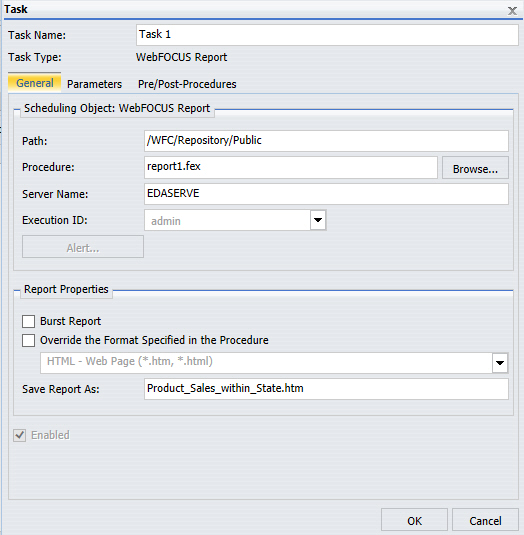This screenshot has width=524, height=535.
Task: Expand the report format dropdown arrow
Action: (x=500, y=363)
